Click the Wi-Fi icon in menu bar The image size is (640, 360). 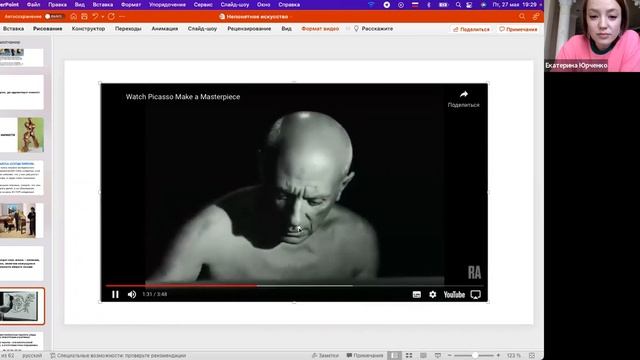pos(371,5)
